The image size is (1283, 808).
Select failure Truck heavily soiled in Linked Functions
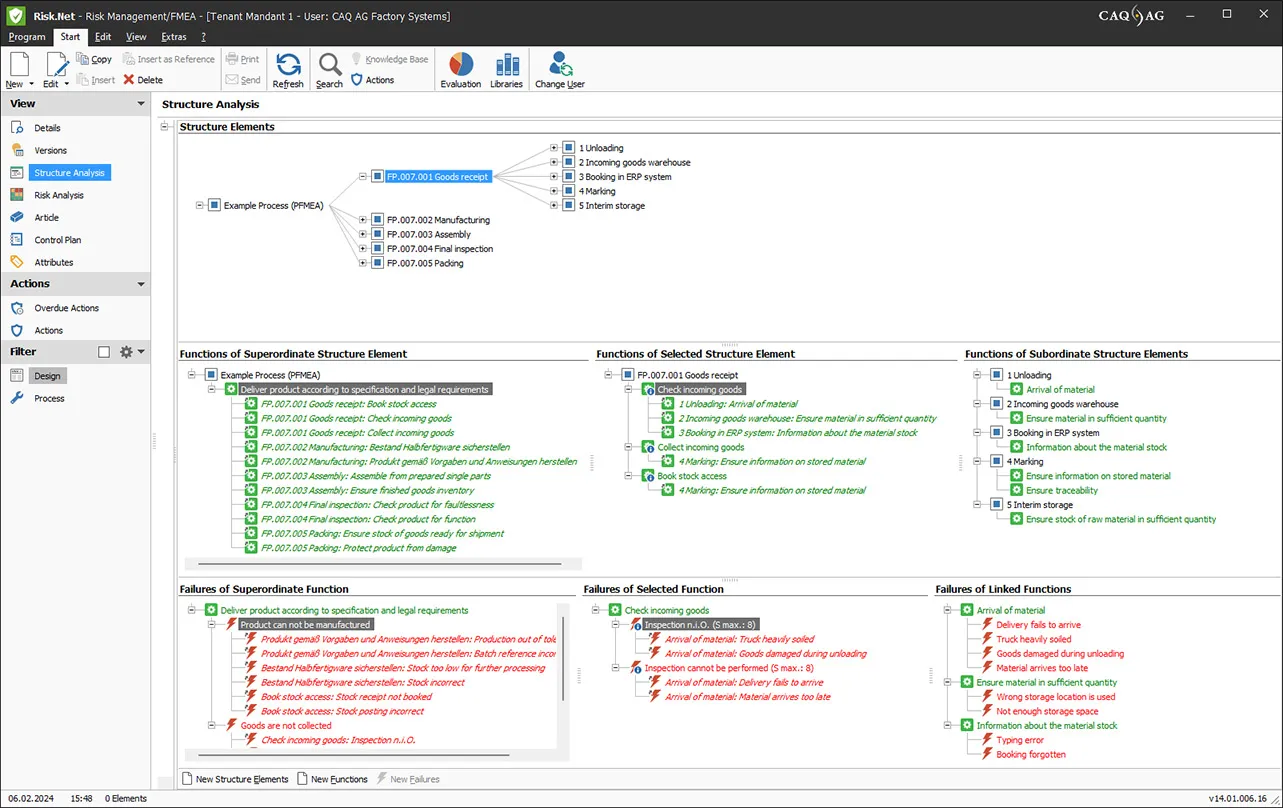point(1033,639)
